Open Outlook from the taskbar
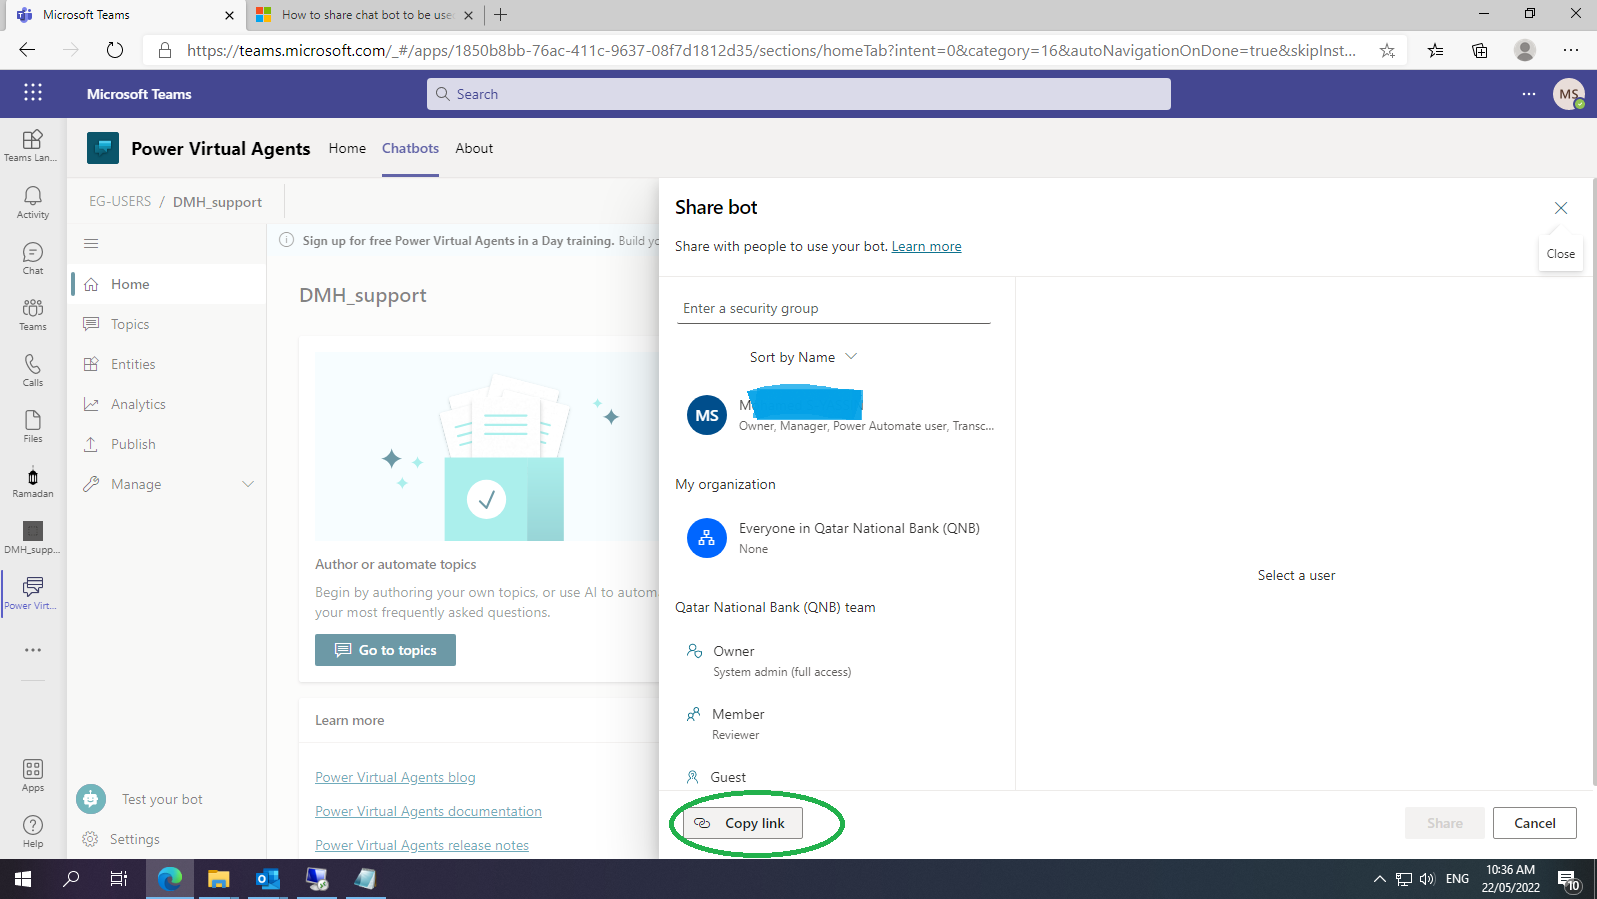The image size is (1597, 899). (267, 879)
